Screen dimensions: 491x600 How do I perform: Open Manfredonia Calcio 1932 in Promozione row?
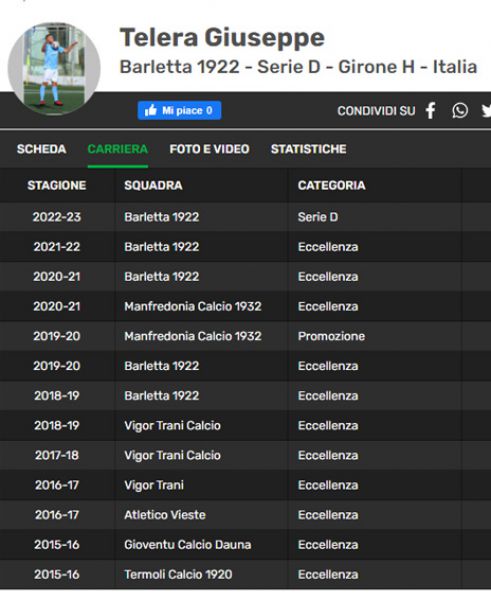193,336
